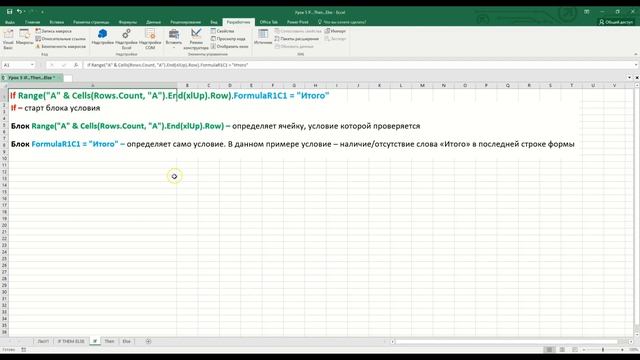Open the Review (Рецензирование) ribbon tab

[186, 22]
